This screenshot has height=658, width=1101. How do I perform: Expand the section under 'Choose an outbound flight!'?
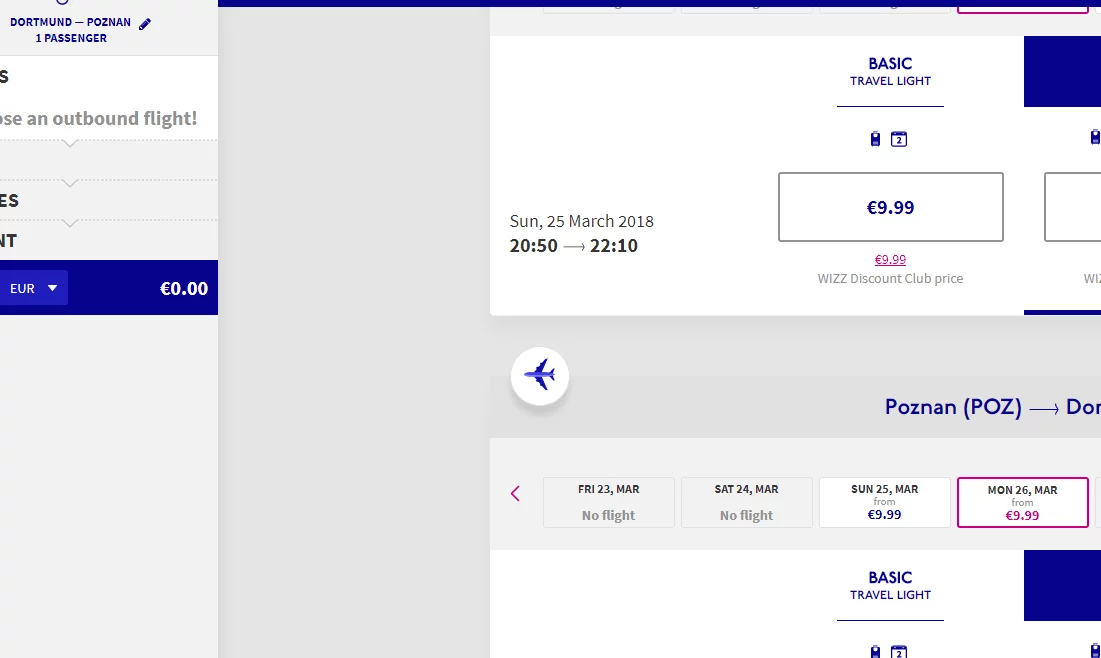tap(70, 143)
